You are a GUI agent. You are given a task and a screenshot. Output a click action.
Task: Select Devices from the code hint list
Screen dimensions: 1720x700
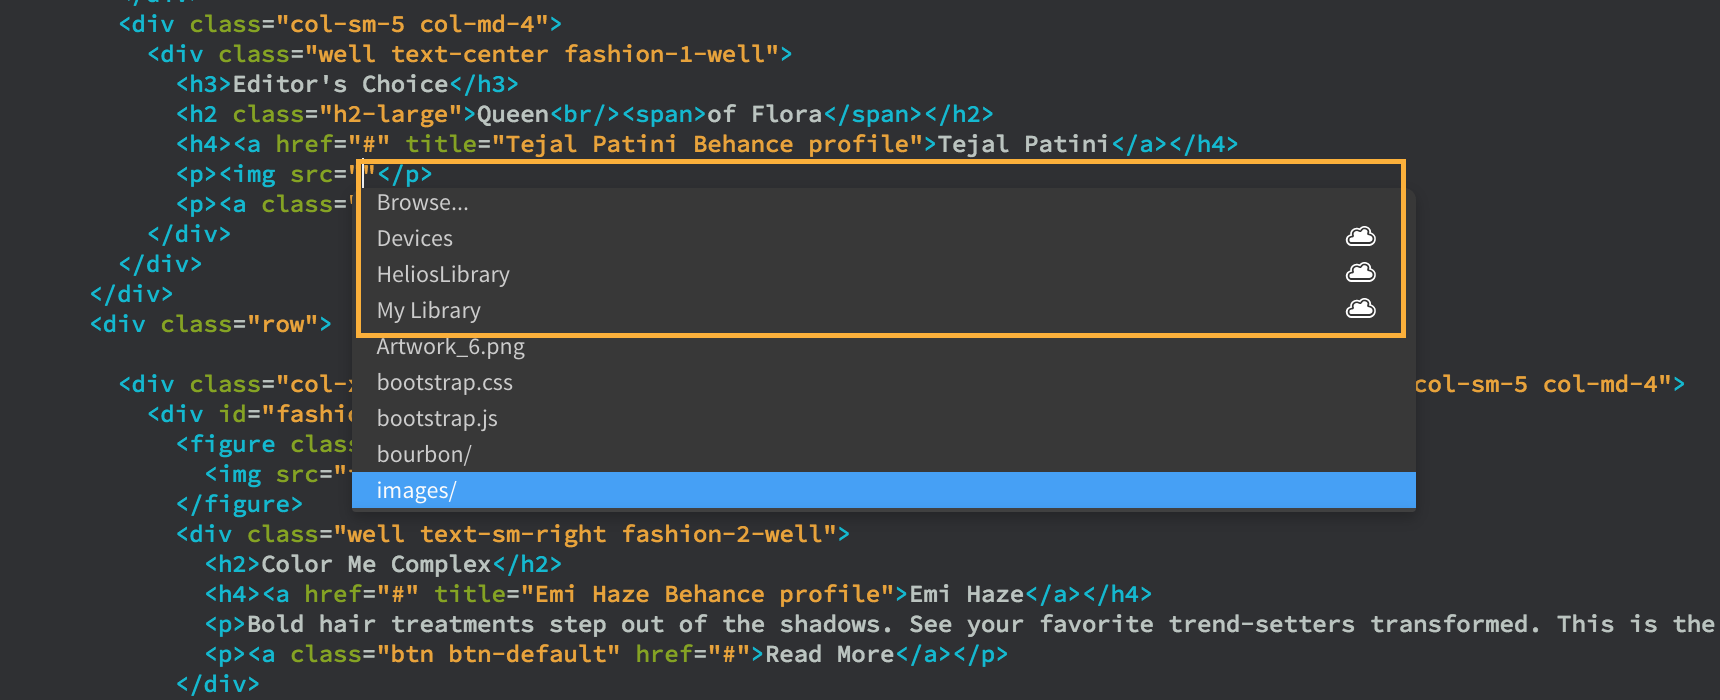point(414,239)
